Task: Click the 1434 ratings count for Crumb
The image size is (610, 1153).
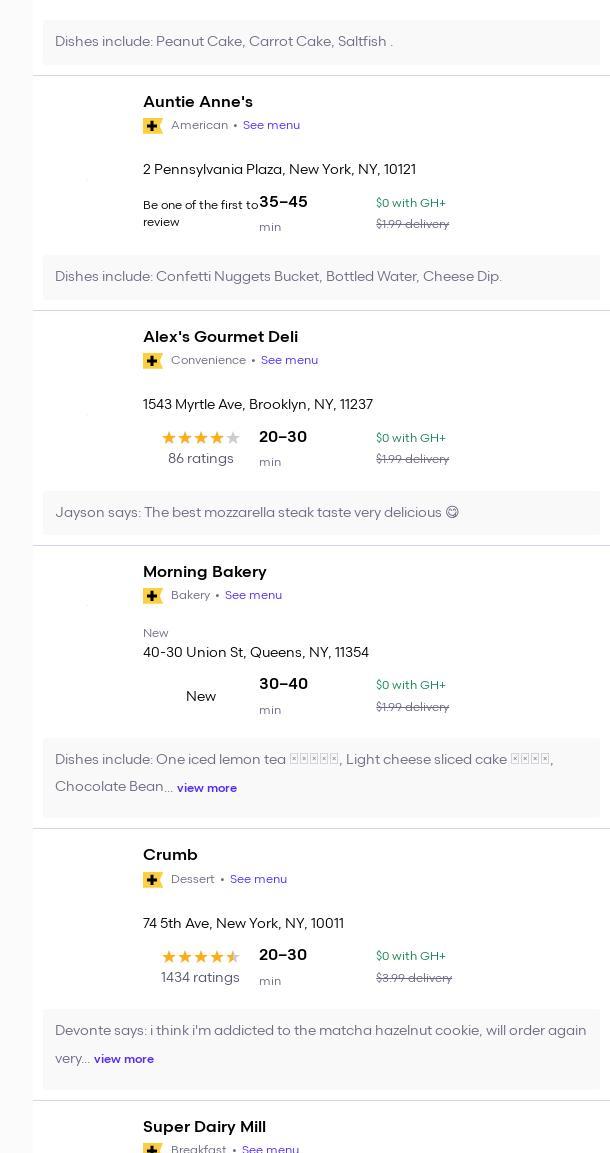Action: pyautogui.click(x=200, y=978)
